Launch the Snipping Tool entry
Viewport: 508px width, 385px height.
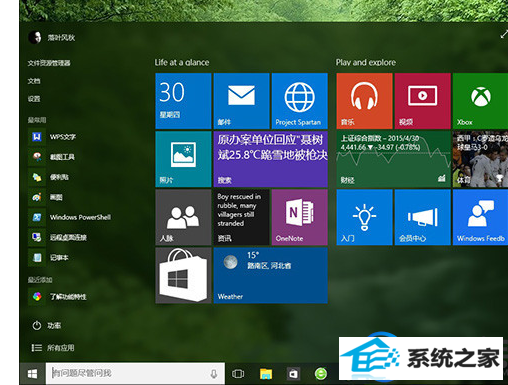52,157
